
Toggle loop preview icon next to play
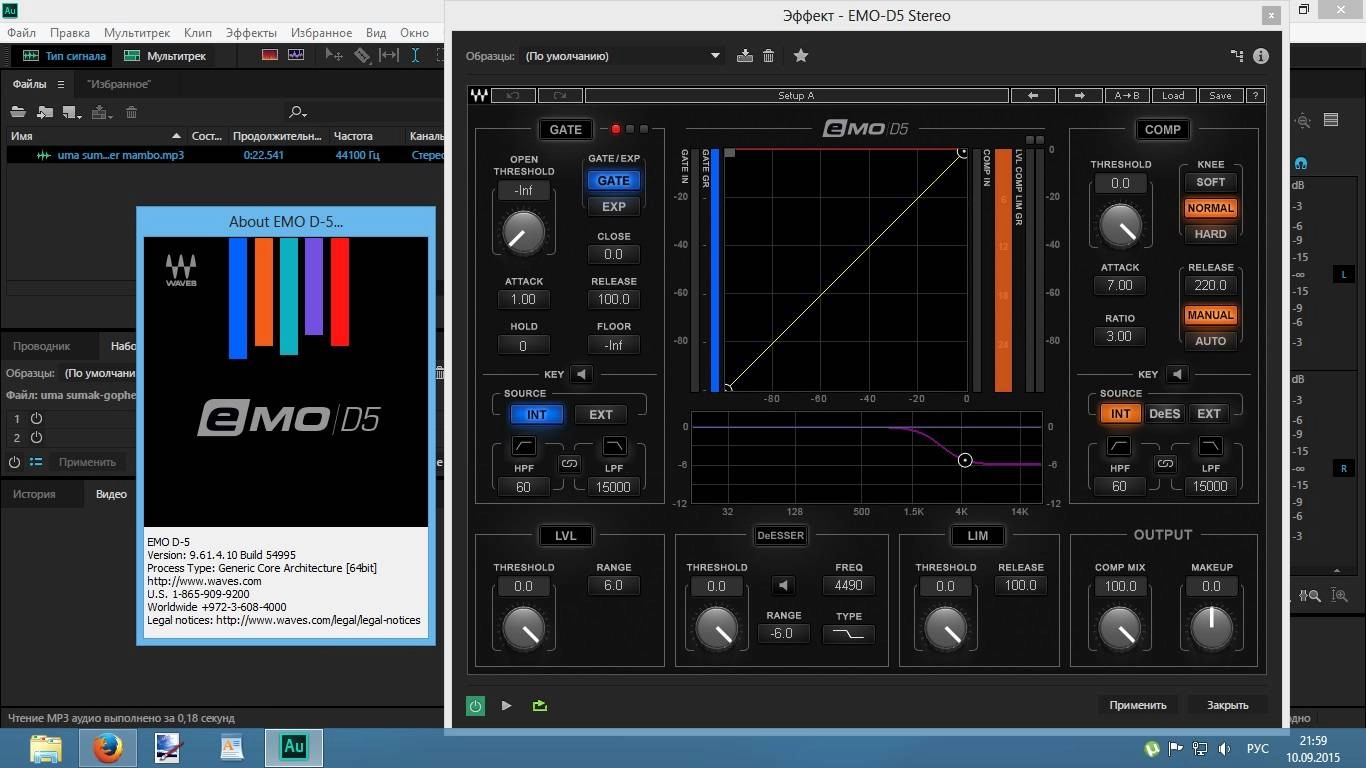click(x=540, y=705)
